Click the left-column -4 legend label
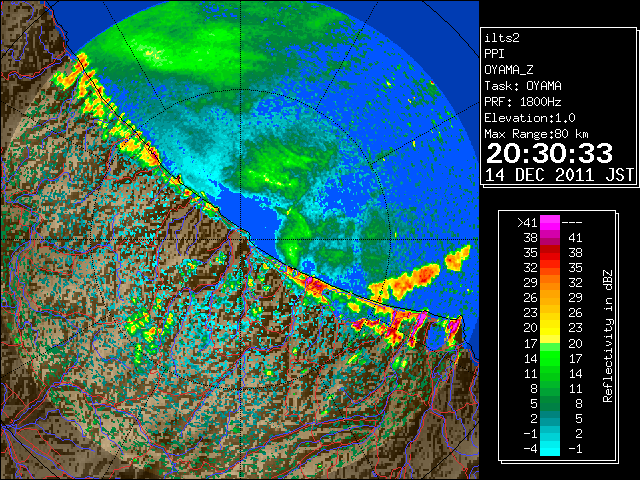The height and width of the screenshot is (480, 640). (531, 449)
